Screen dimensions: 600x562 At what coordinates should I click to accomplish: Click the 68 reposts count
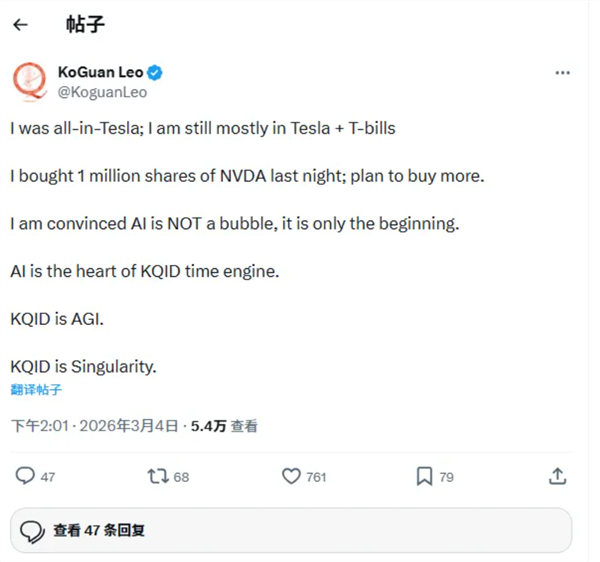[181, 477]
